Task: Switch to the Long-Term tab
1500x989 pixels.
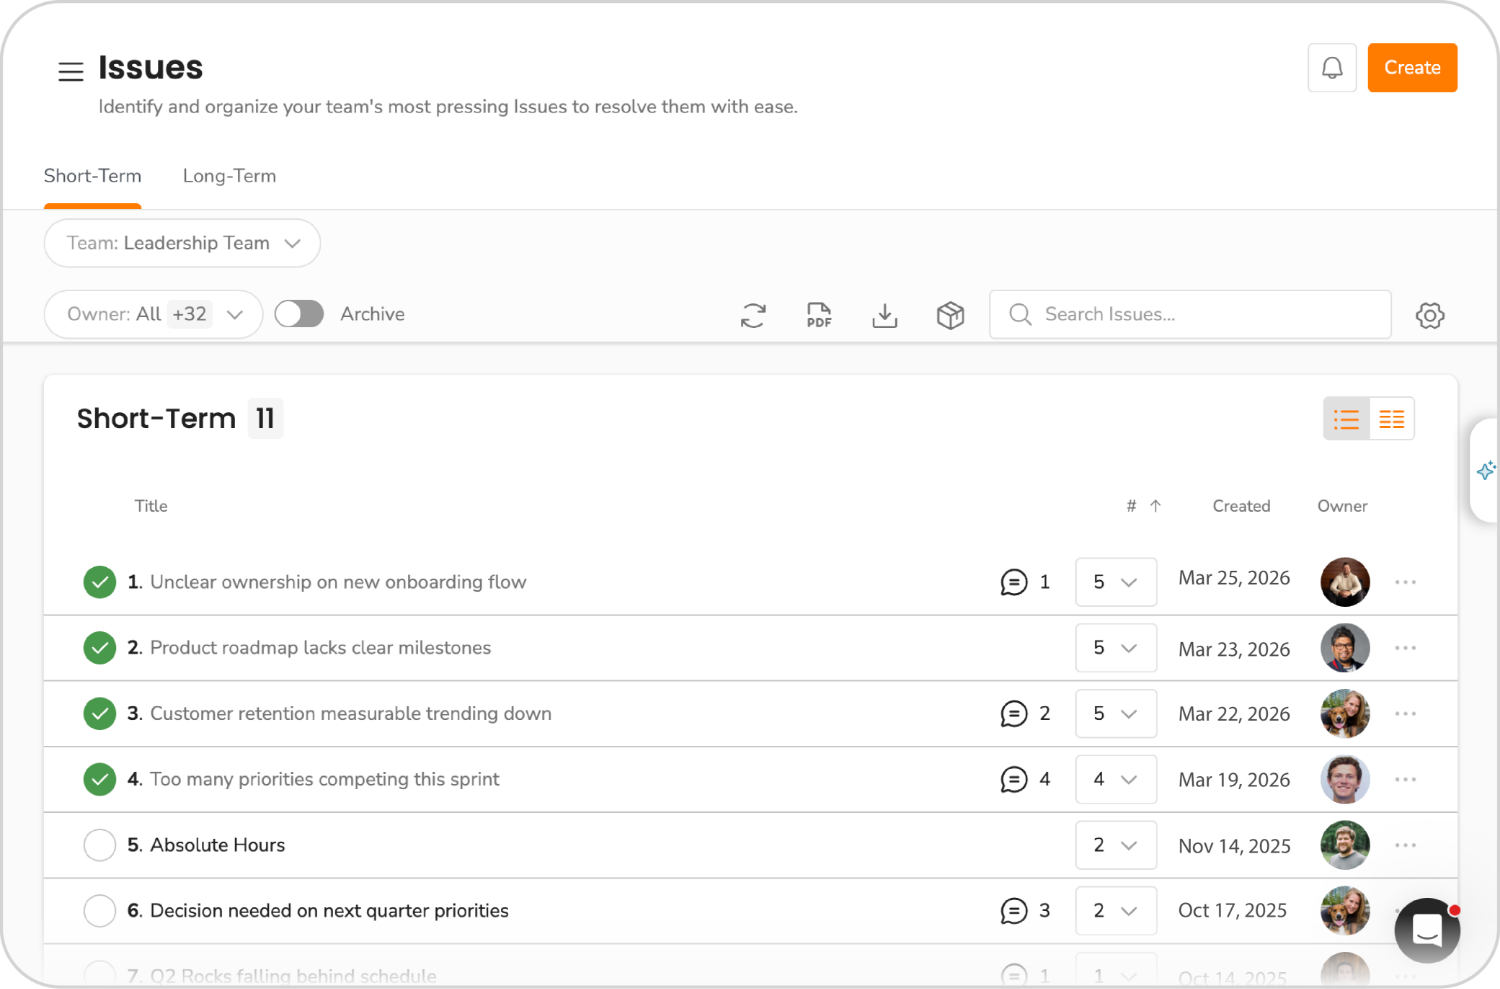Action: [229, 176]
